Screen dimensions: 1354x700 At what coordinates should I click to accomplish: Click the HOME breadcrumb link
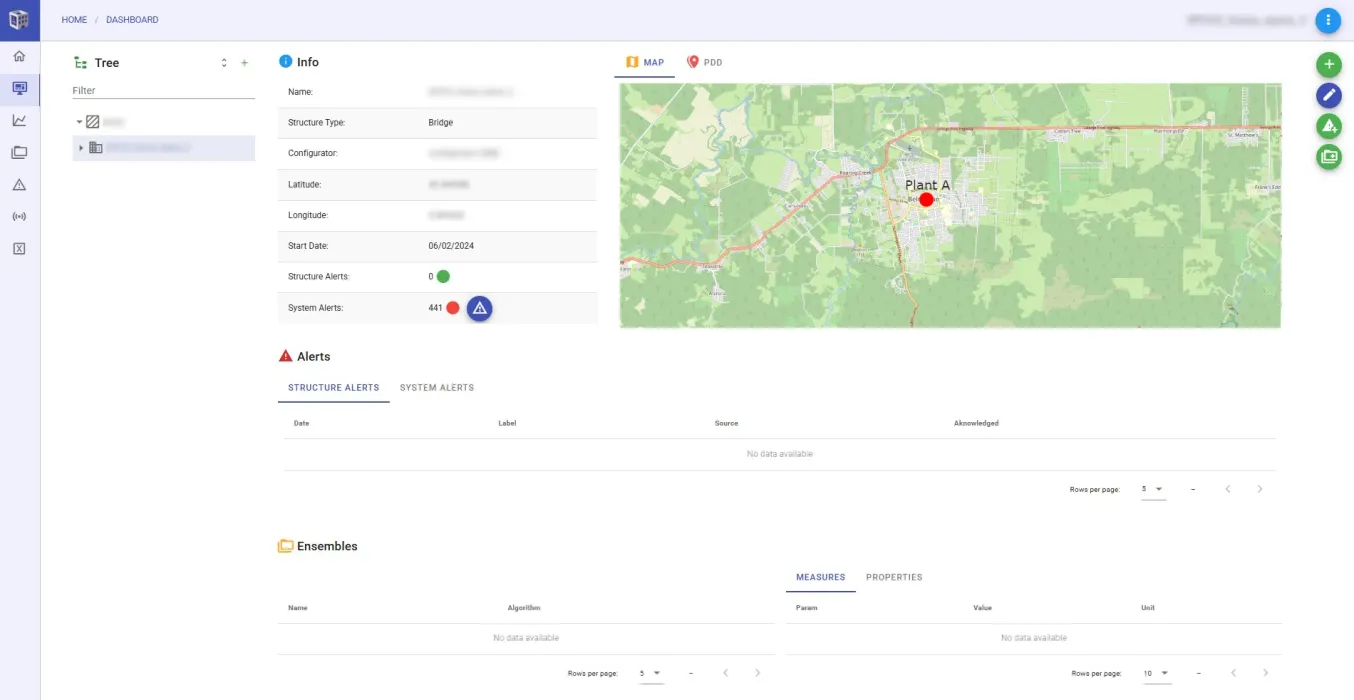click(x=74, y=19)
